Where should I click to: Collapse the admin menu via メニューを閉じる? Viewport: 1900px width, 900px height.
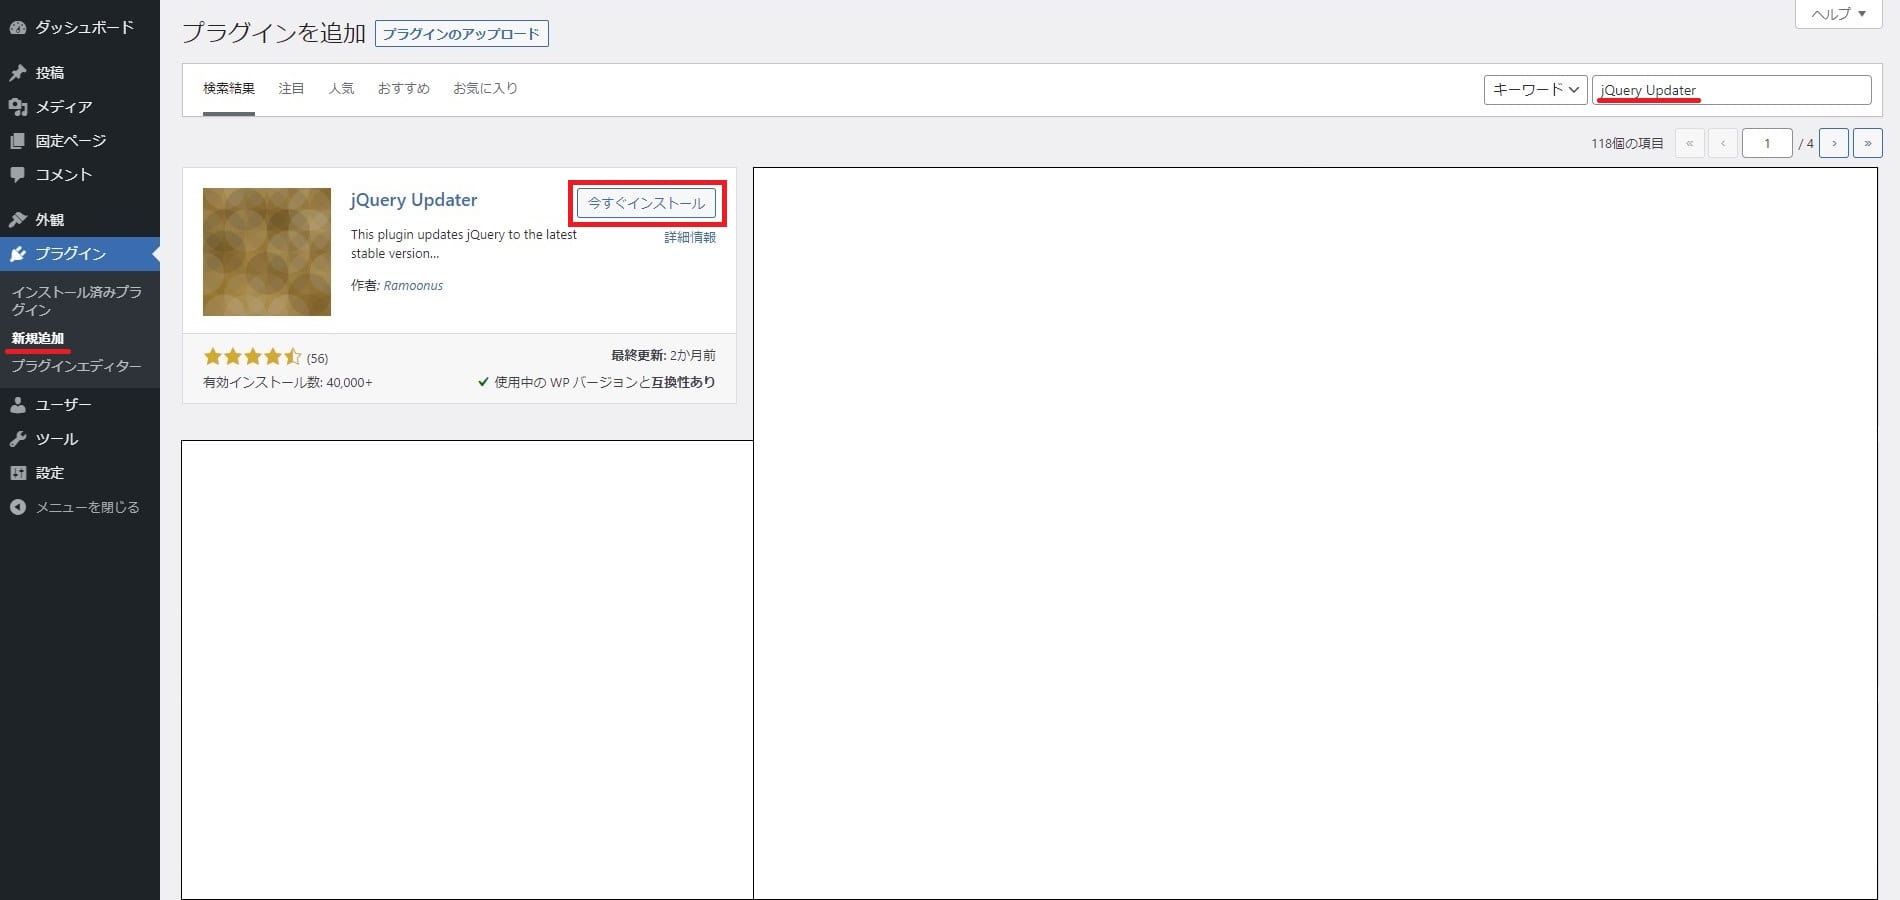point(17,507)
